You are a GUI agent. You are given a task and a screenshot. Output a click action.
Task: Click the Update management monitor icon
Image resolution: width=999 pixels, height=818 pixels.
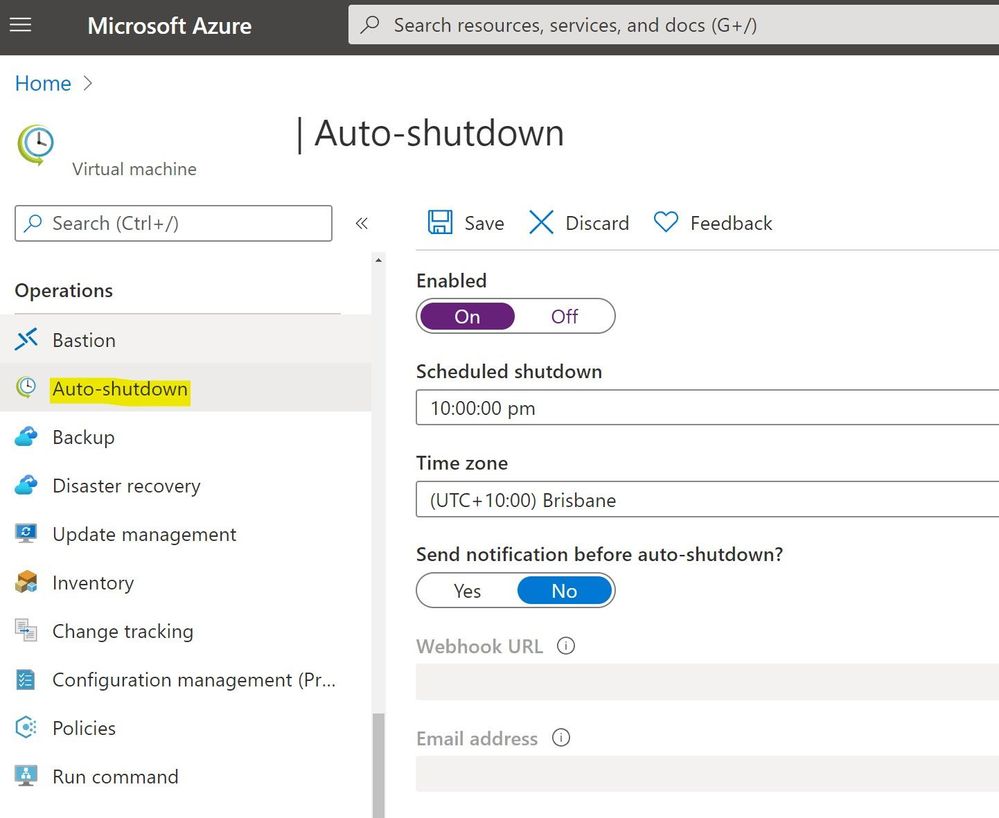pos(26,533)
